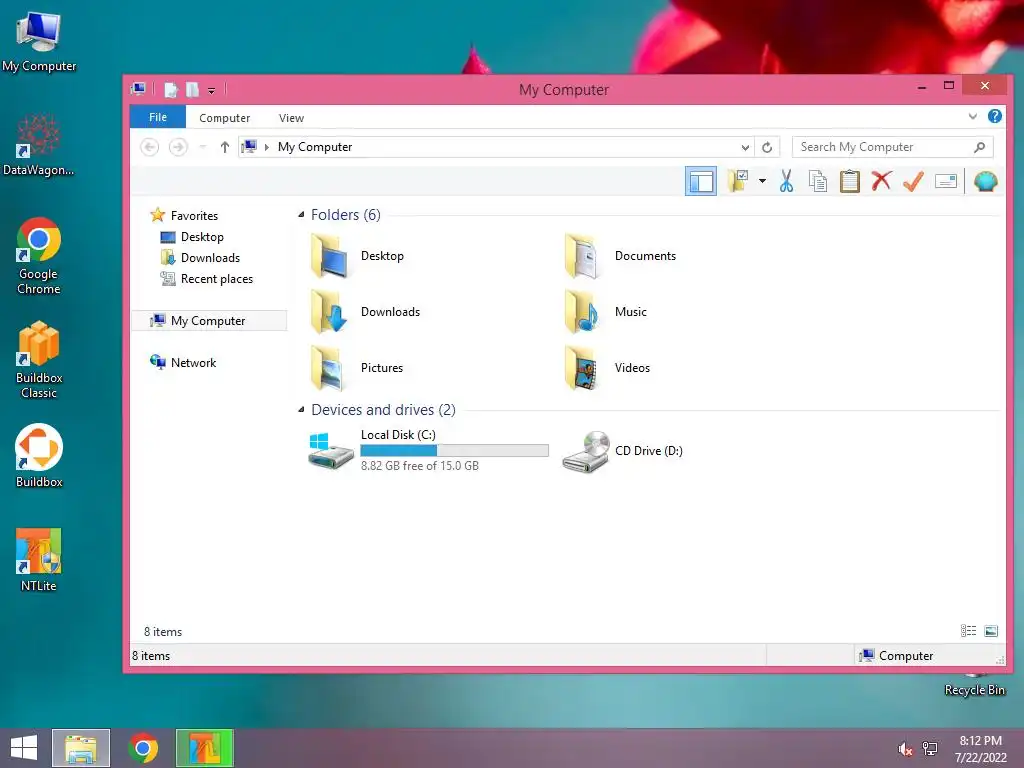Click the Paste clipboard icon
This screenshot has width=1024, height=768.
click(850, 181)
